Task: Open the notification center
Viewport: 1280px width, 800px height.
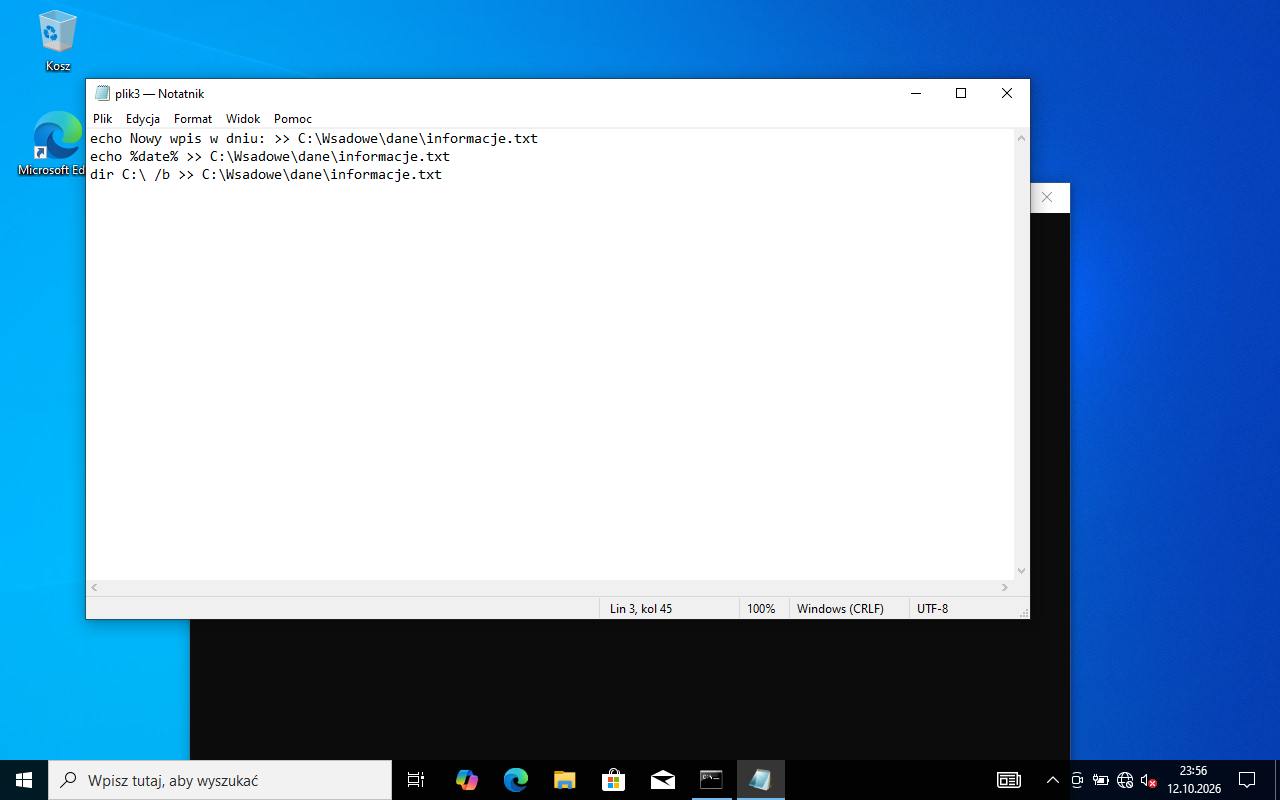Action: (1247, 780)
